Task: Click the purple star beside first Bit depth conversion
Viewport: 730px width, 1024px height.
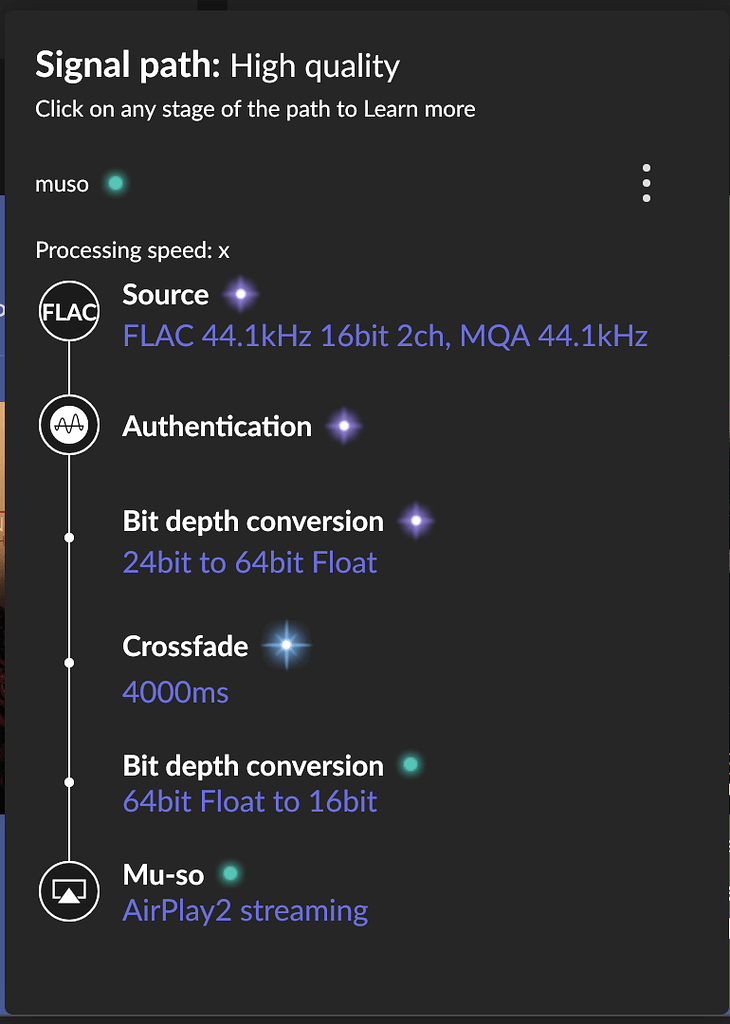Action: tap(416, 521)
